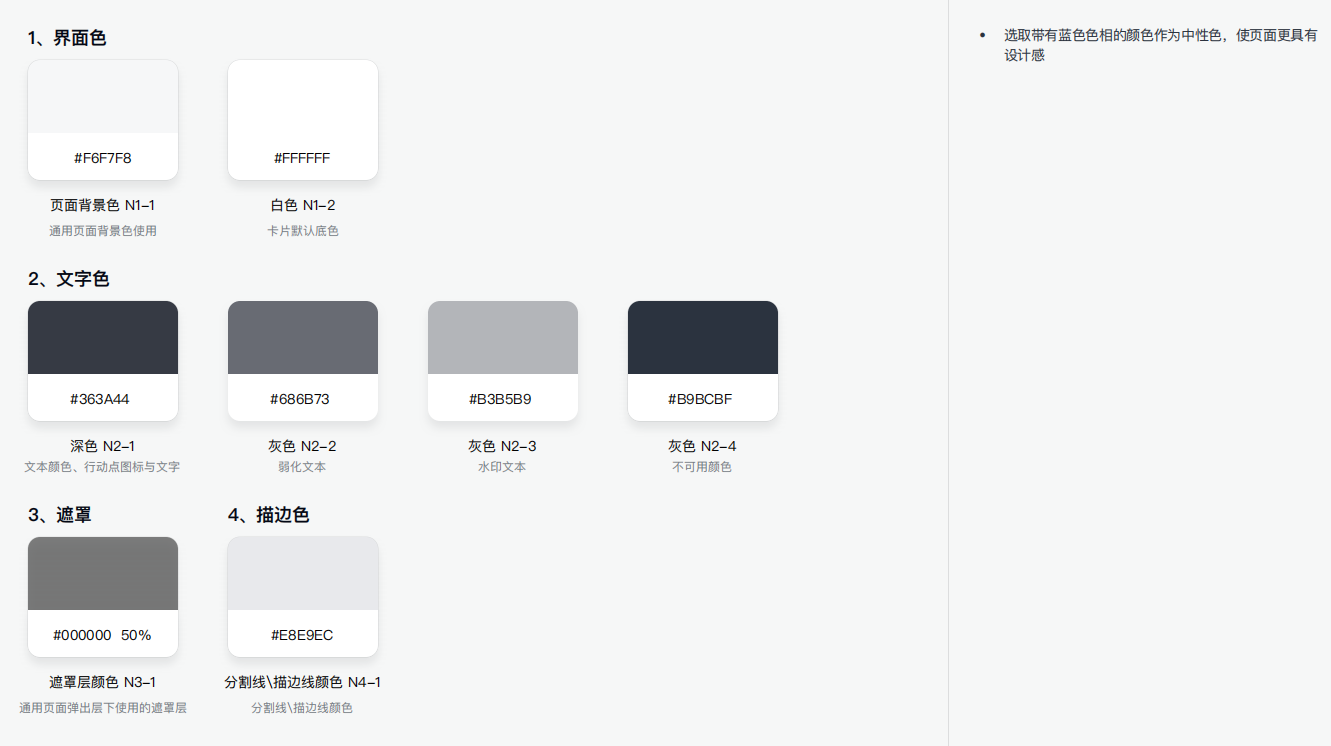Viewport: 1331px width, 746px height.
Task: Click the description '不可用颜色'
Action: pyautogui.click(x=703, y=467)
